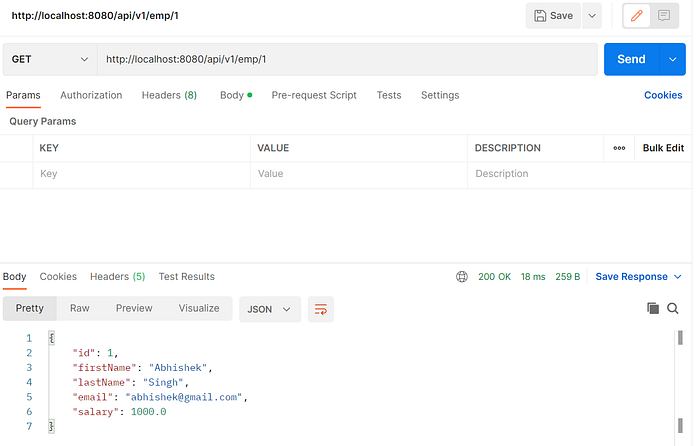700x446 pixels.
Task: Switch to the Authorization tab
Action: coord(91,95)
